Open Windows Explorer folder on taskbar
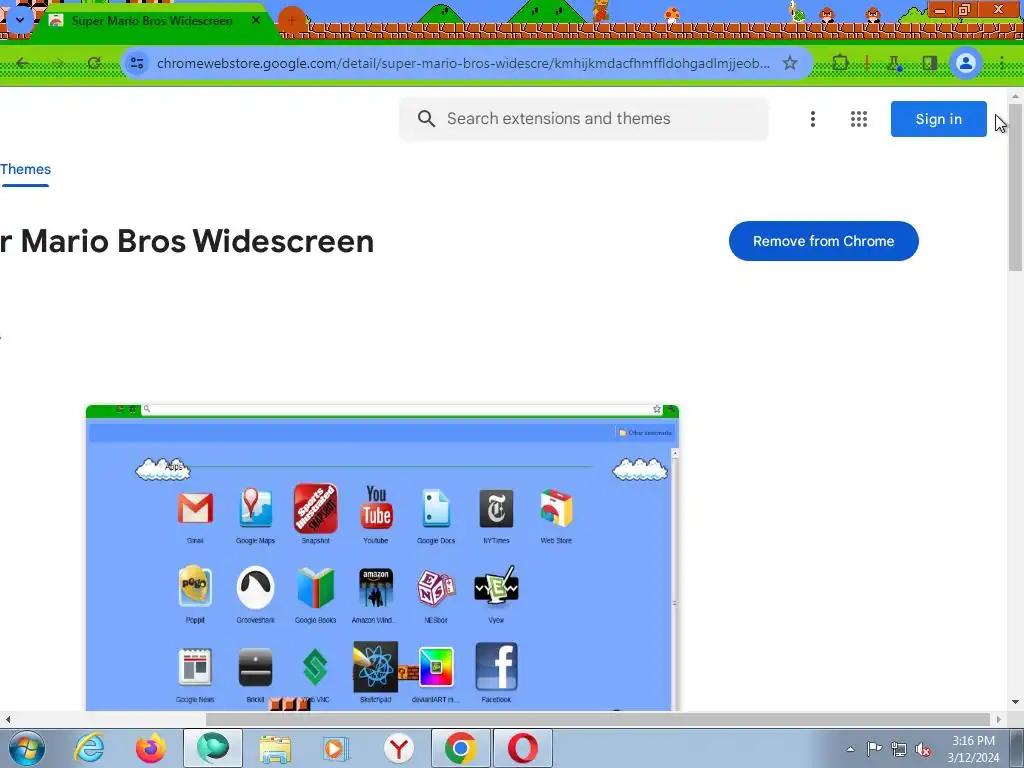 (x=275, y=748)
